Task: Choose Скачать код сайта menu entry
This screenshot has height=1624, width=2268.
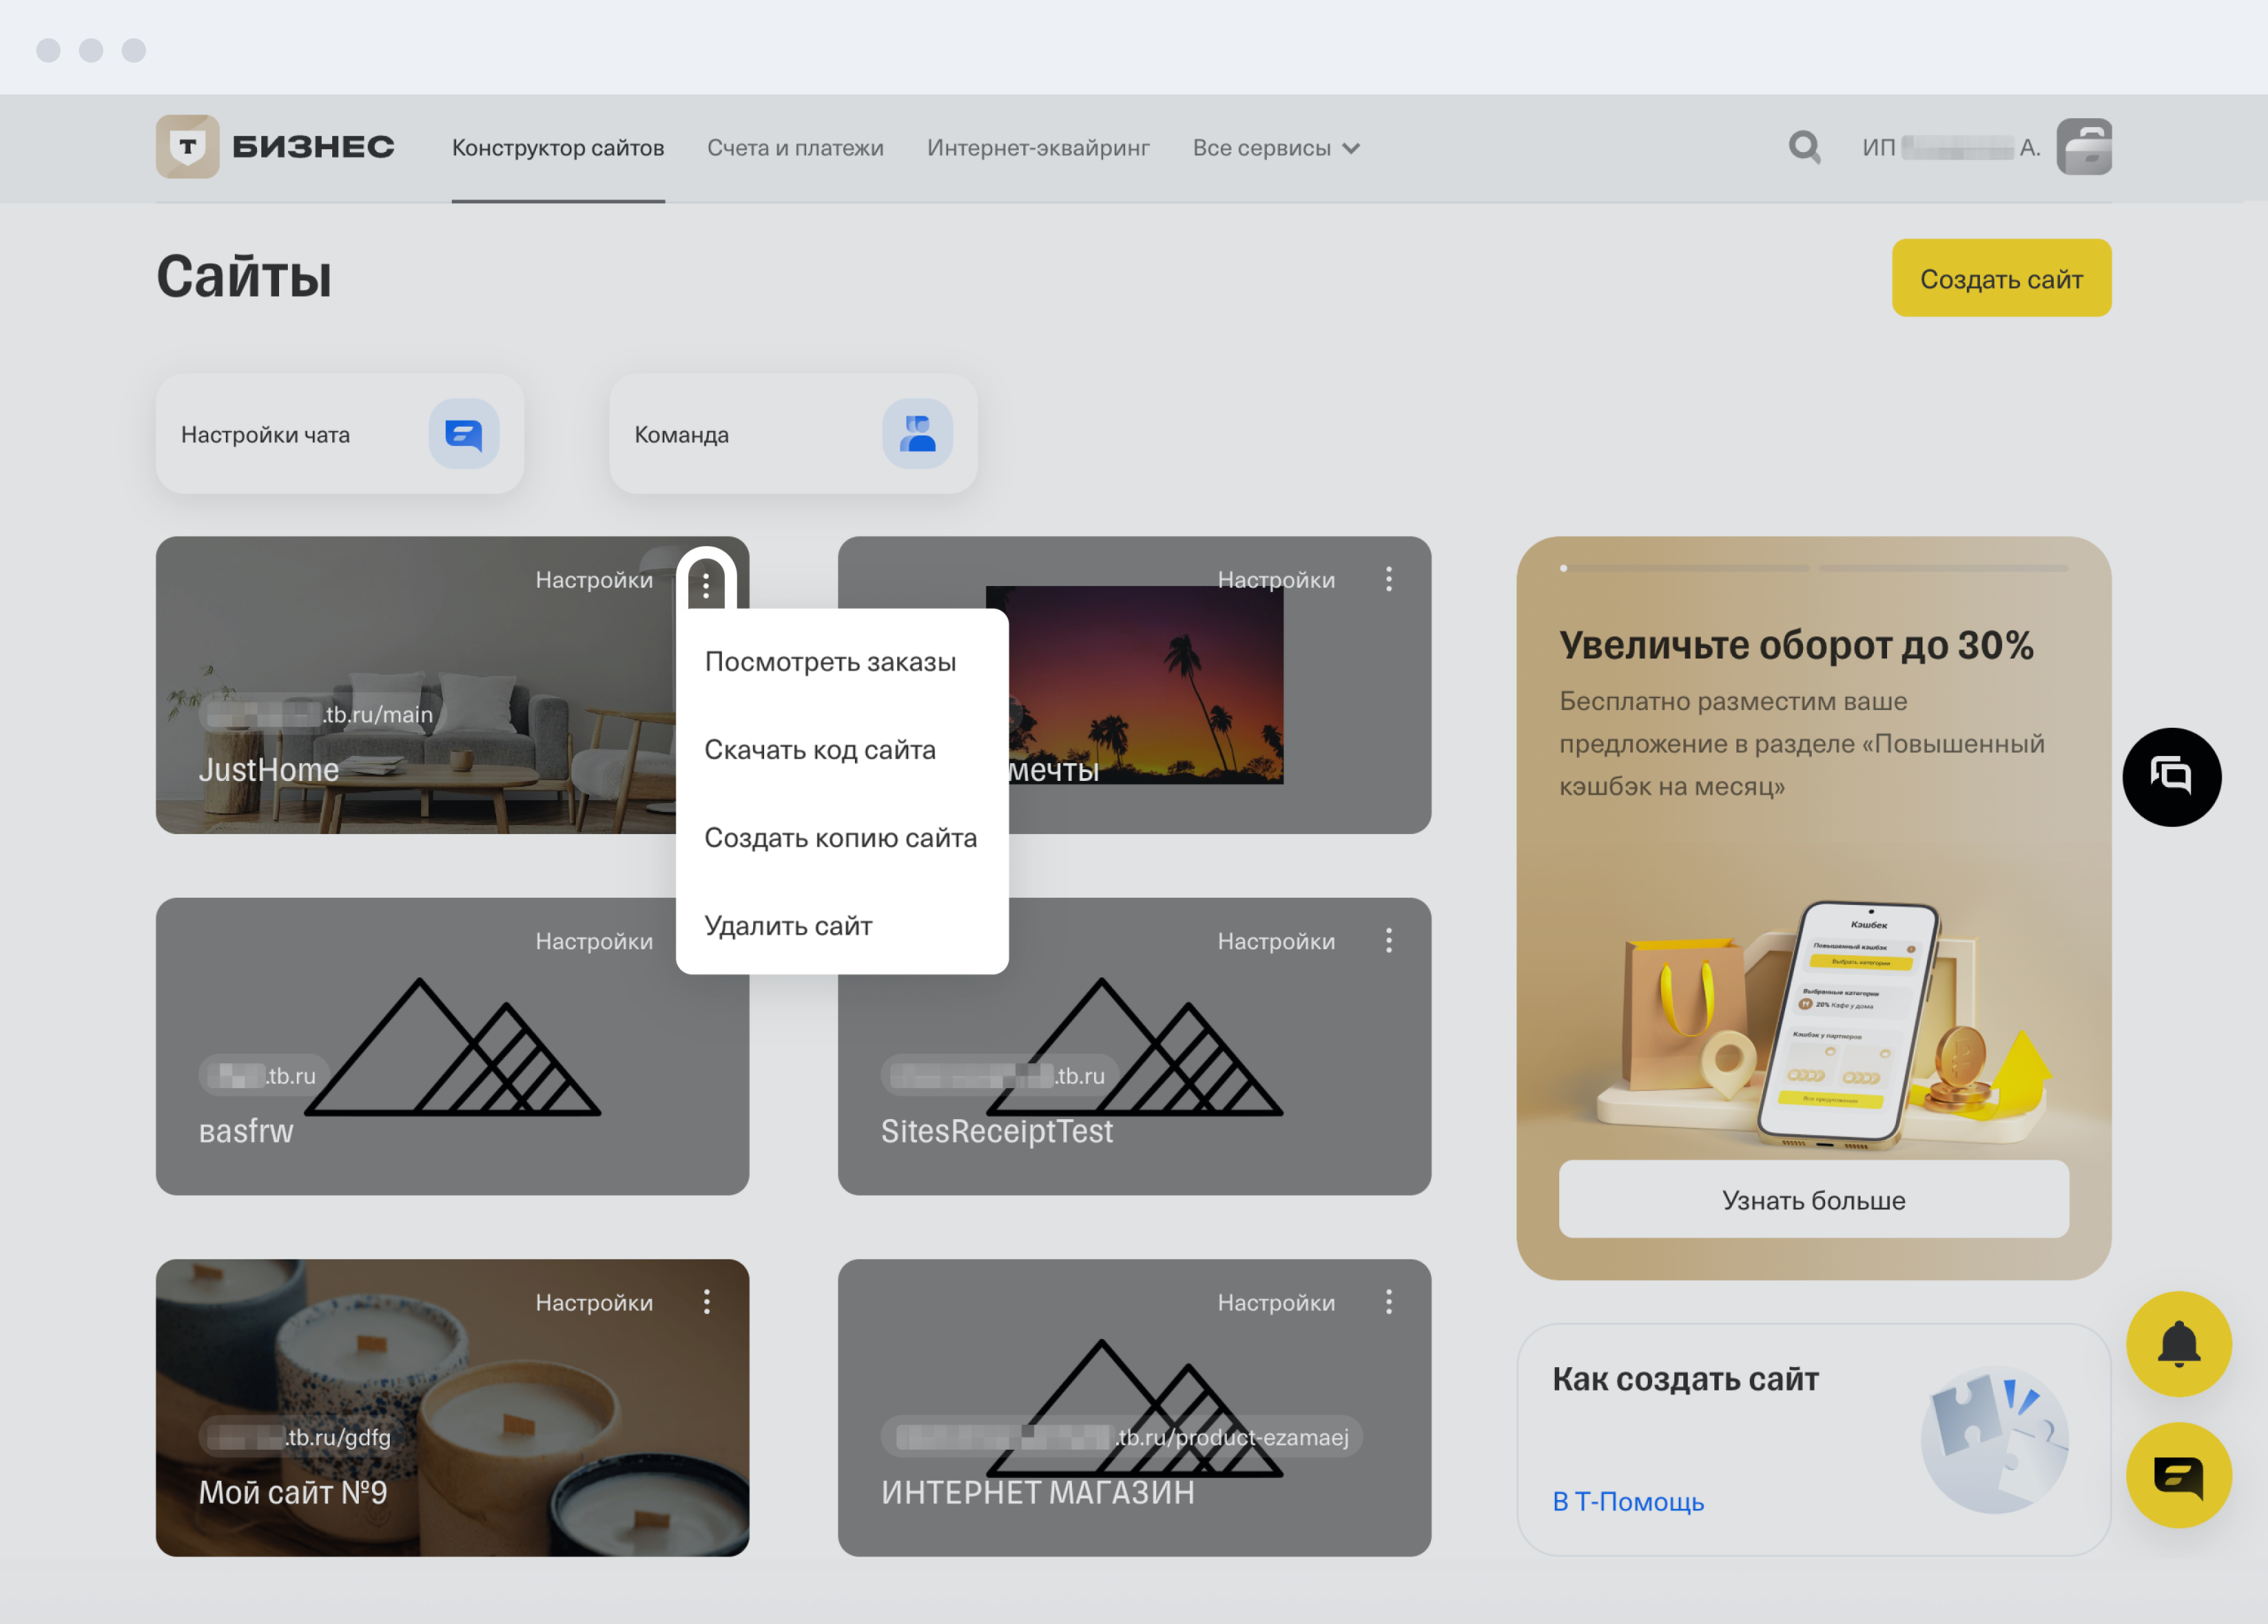Action: pos(820,750)
